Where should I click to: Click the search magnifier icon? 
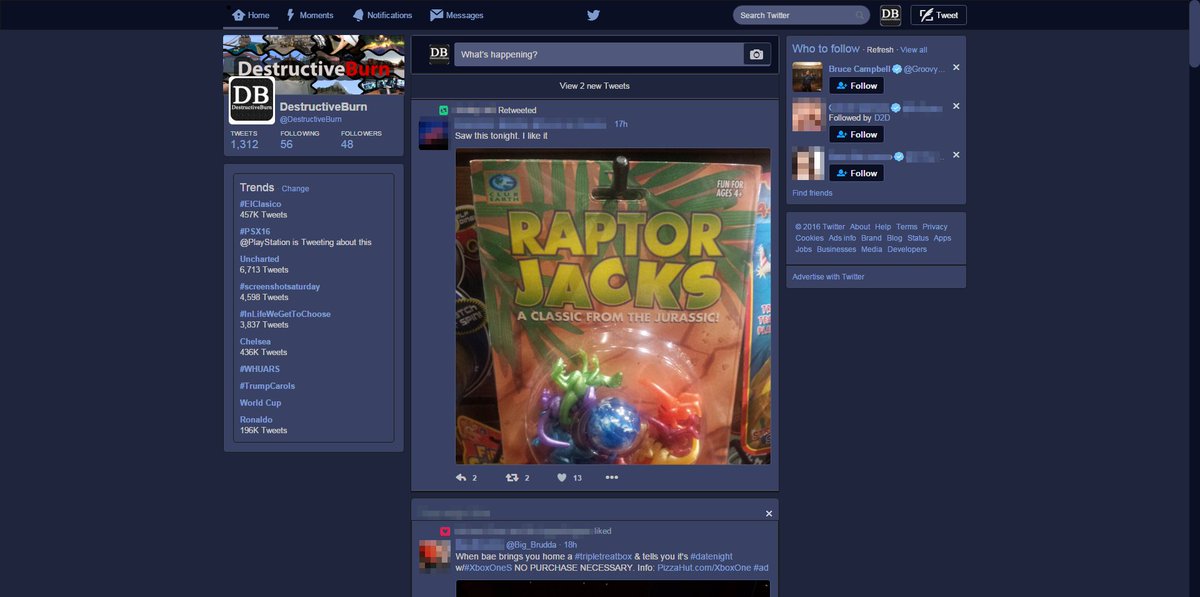pos(860,15)
